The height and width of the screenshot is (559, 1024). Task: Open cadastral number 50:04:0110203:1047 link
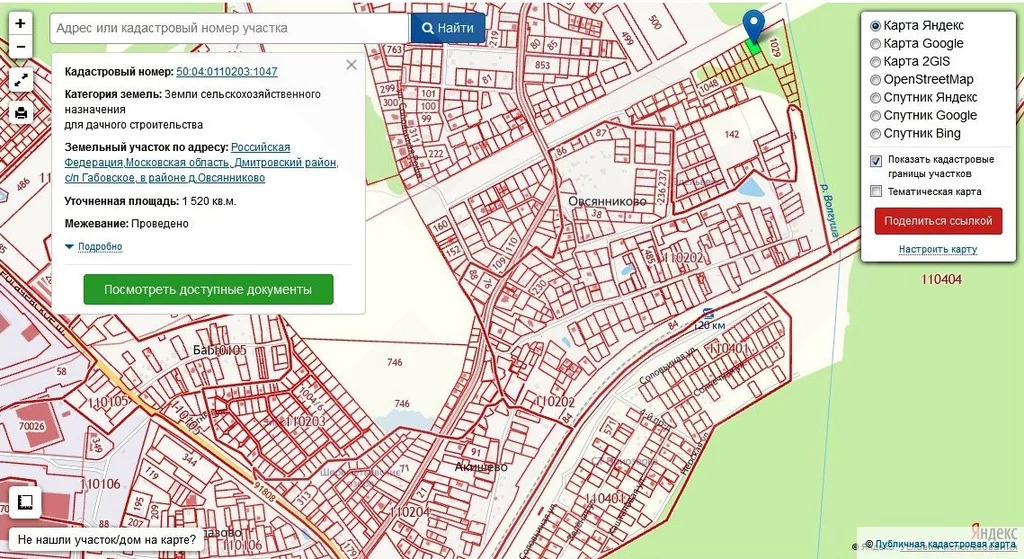[x=227, y=72]
